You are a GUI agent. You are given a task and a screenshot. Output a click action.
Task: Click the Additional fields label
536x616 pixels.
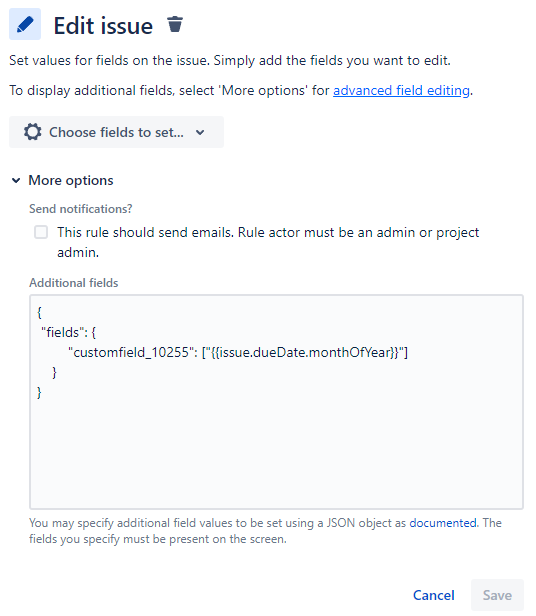coord(73,283)
